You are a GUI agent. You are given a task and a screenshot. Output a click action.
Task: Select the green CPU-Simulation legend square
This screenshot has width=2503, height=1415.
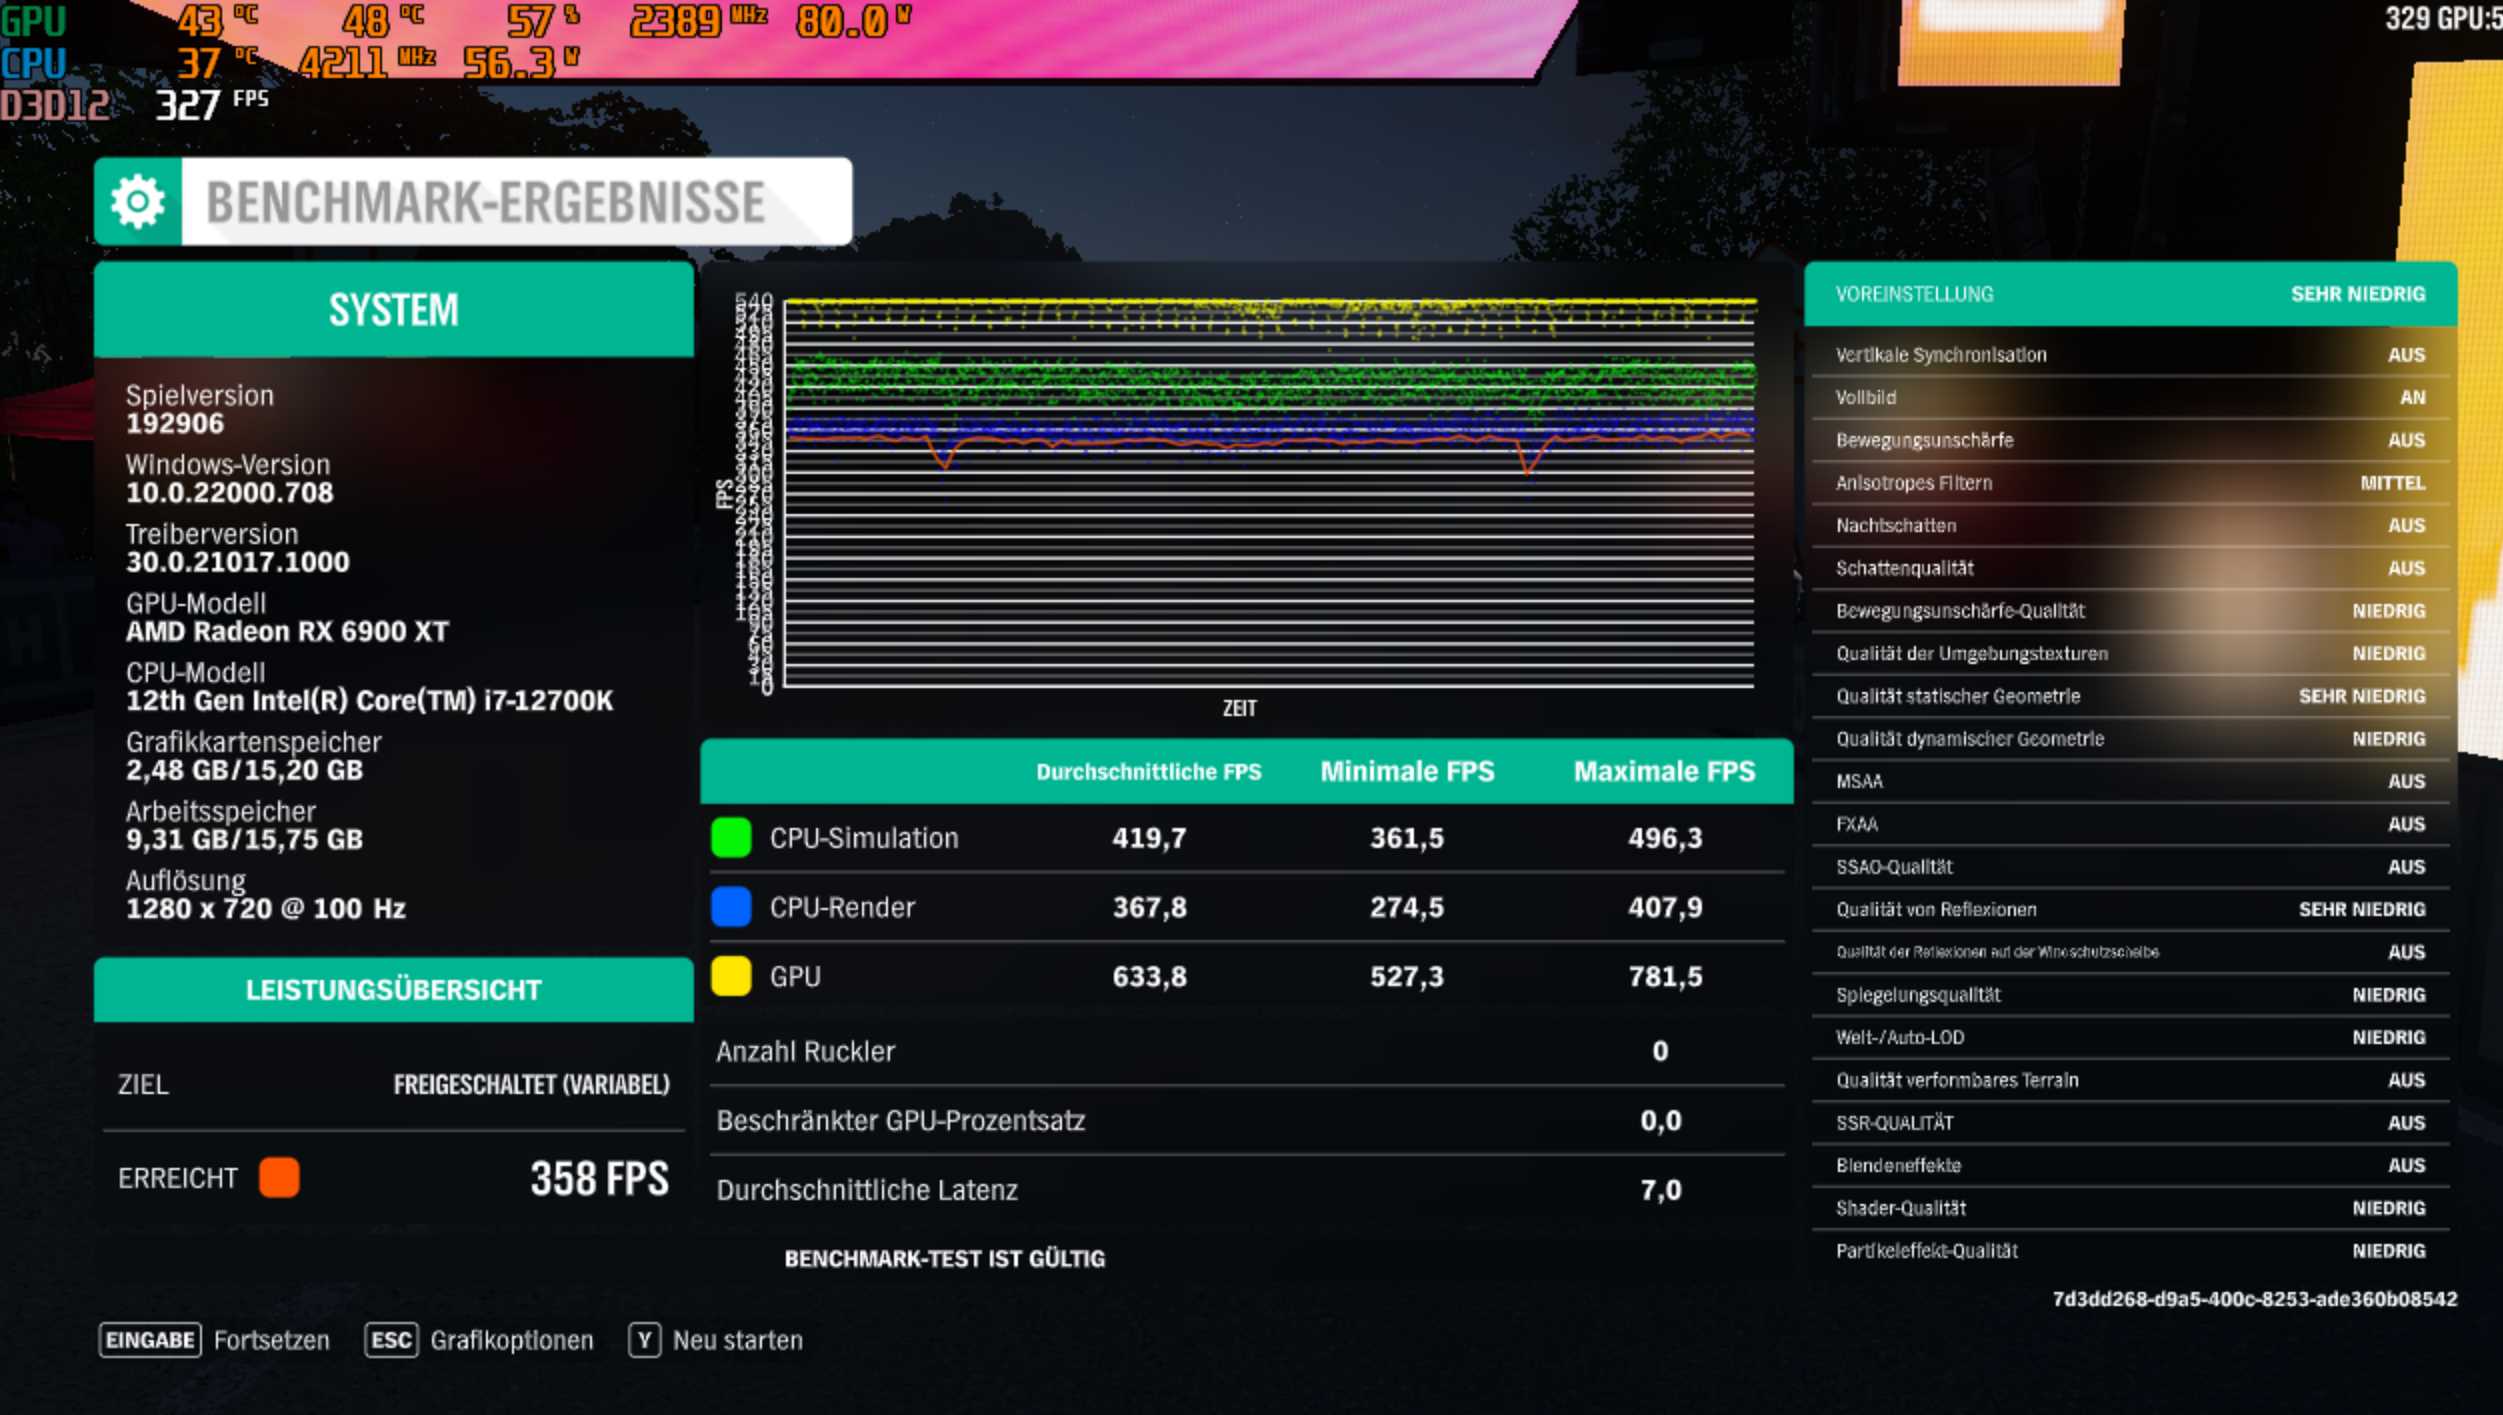[729, 838]
